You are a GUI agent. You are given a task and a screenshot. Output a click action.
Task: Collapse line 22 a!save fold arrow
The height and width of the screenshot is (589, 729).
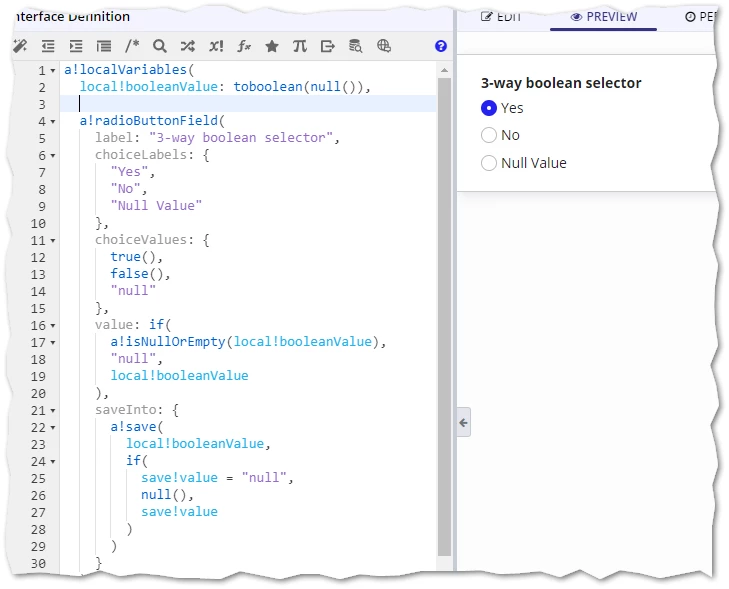53,428
